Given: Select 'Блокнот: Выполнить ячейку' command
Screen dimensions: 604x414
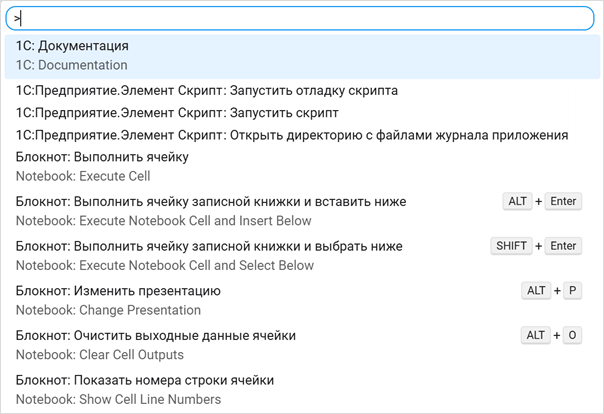Looking at the screenshot, I should coord(102,157).
